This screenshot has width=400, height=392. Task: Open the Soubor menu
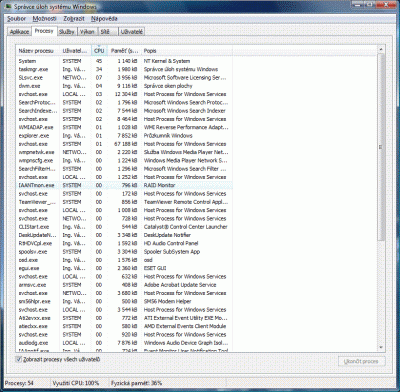click(16, 19)
